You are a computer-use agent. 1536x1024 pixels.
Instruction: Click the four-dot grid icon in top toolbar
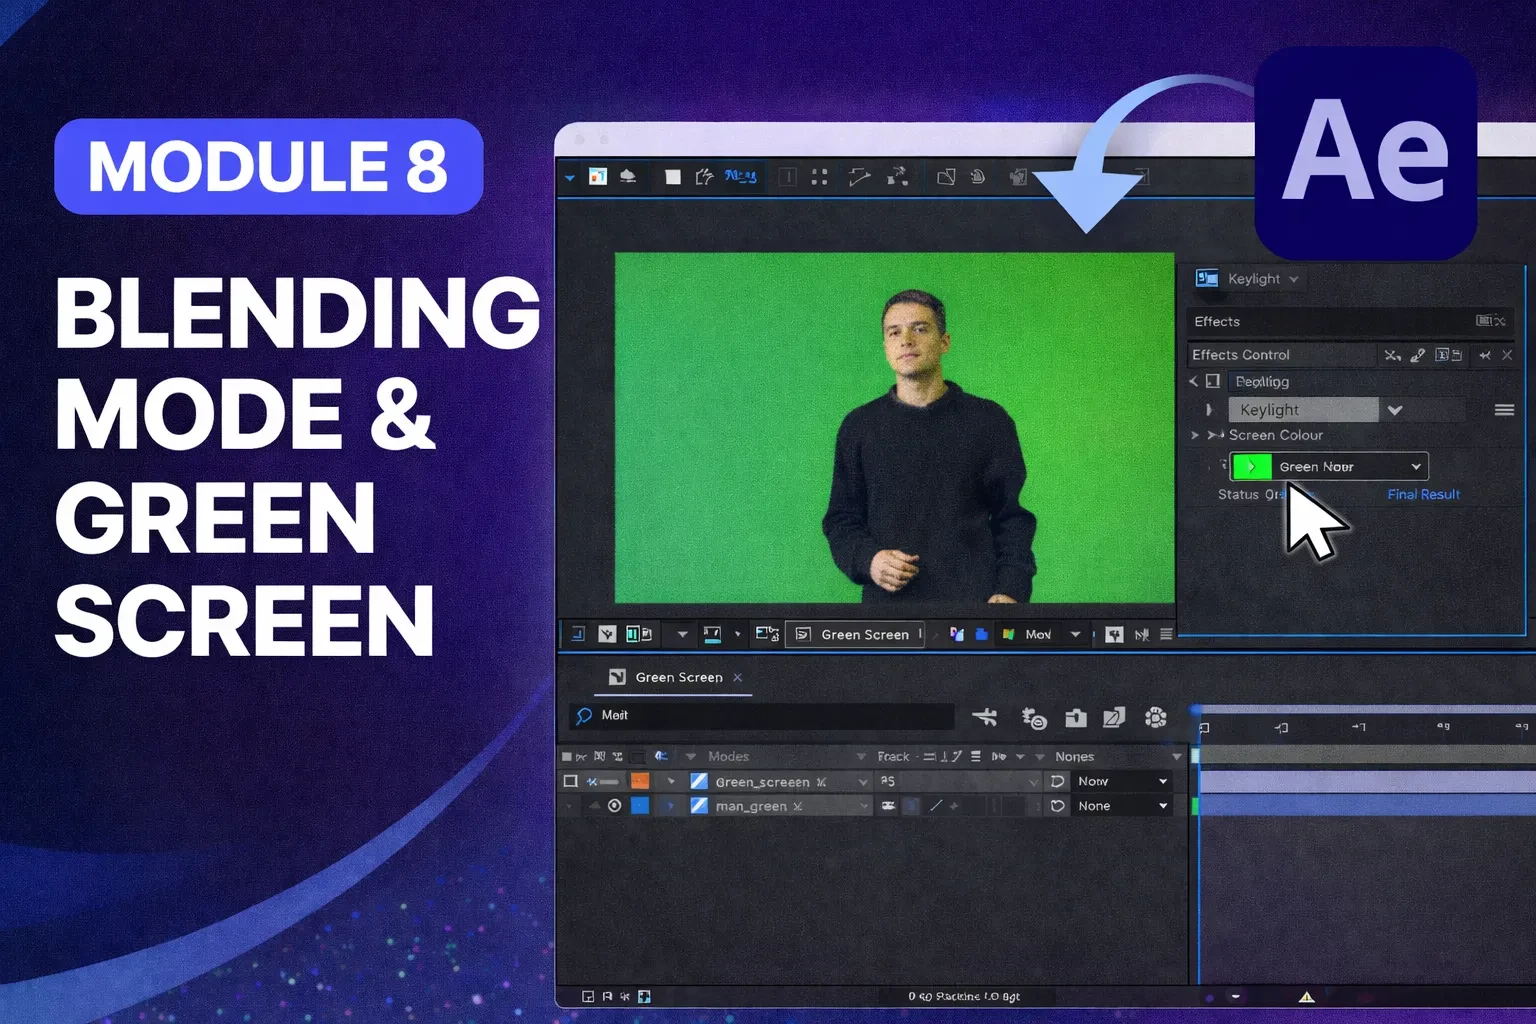pyautogui.click(x=820, y=177)
